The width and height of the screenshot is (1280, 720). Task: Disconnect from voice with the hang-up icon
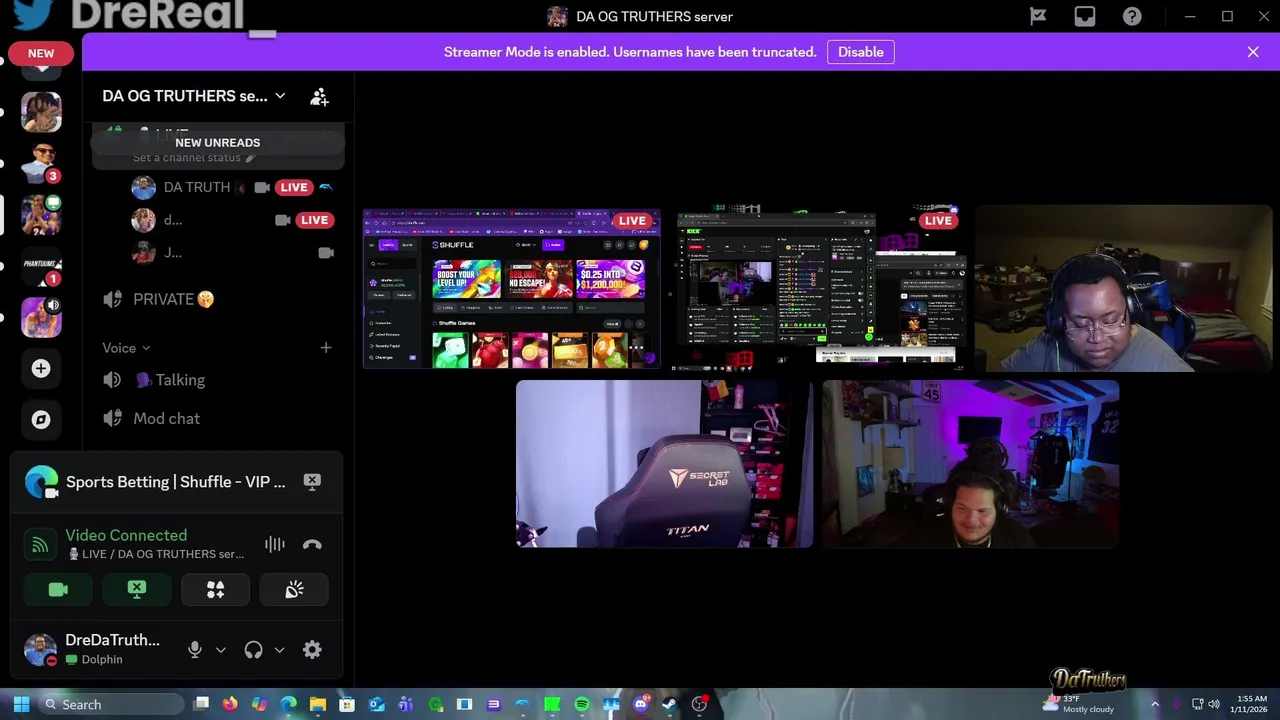312,544
